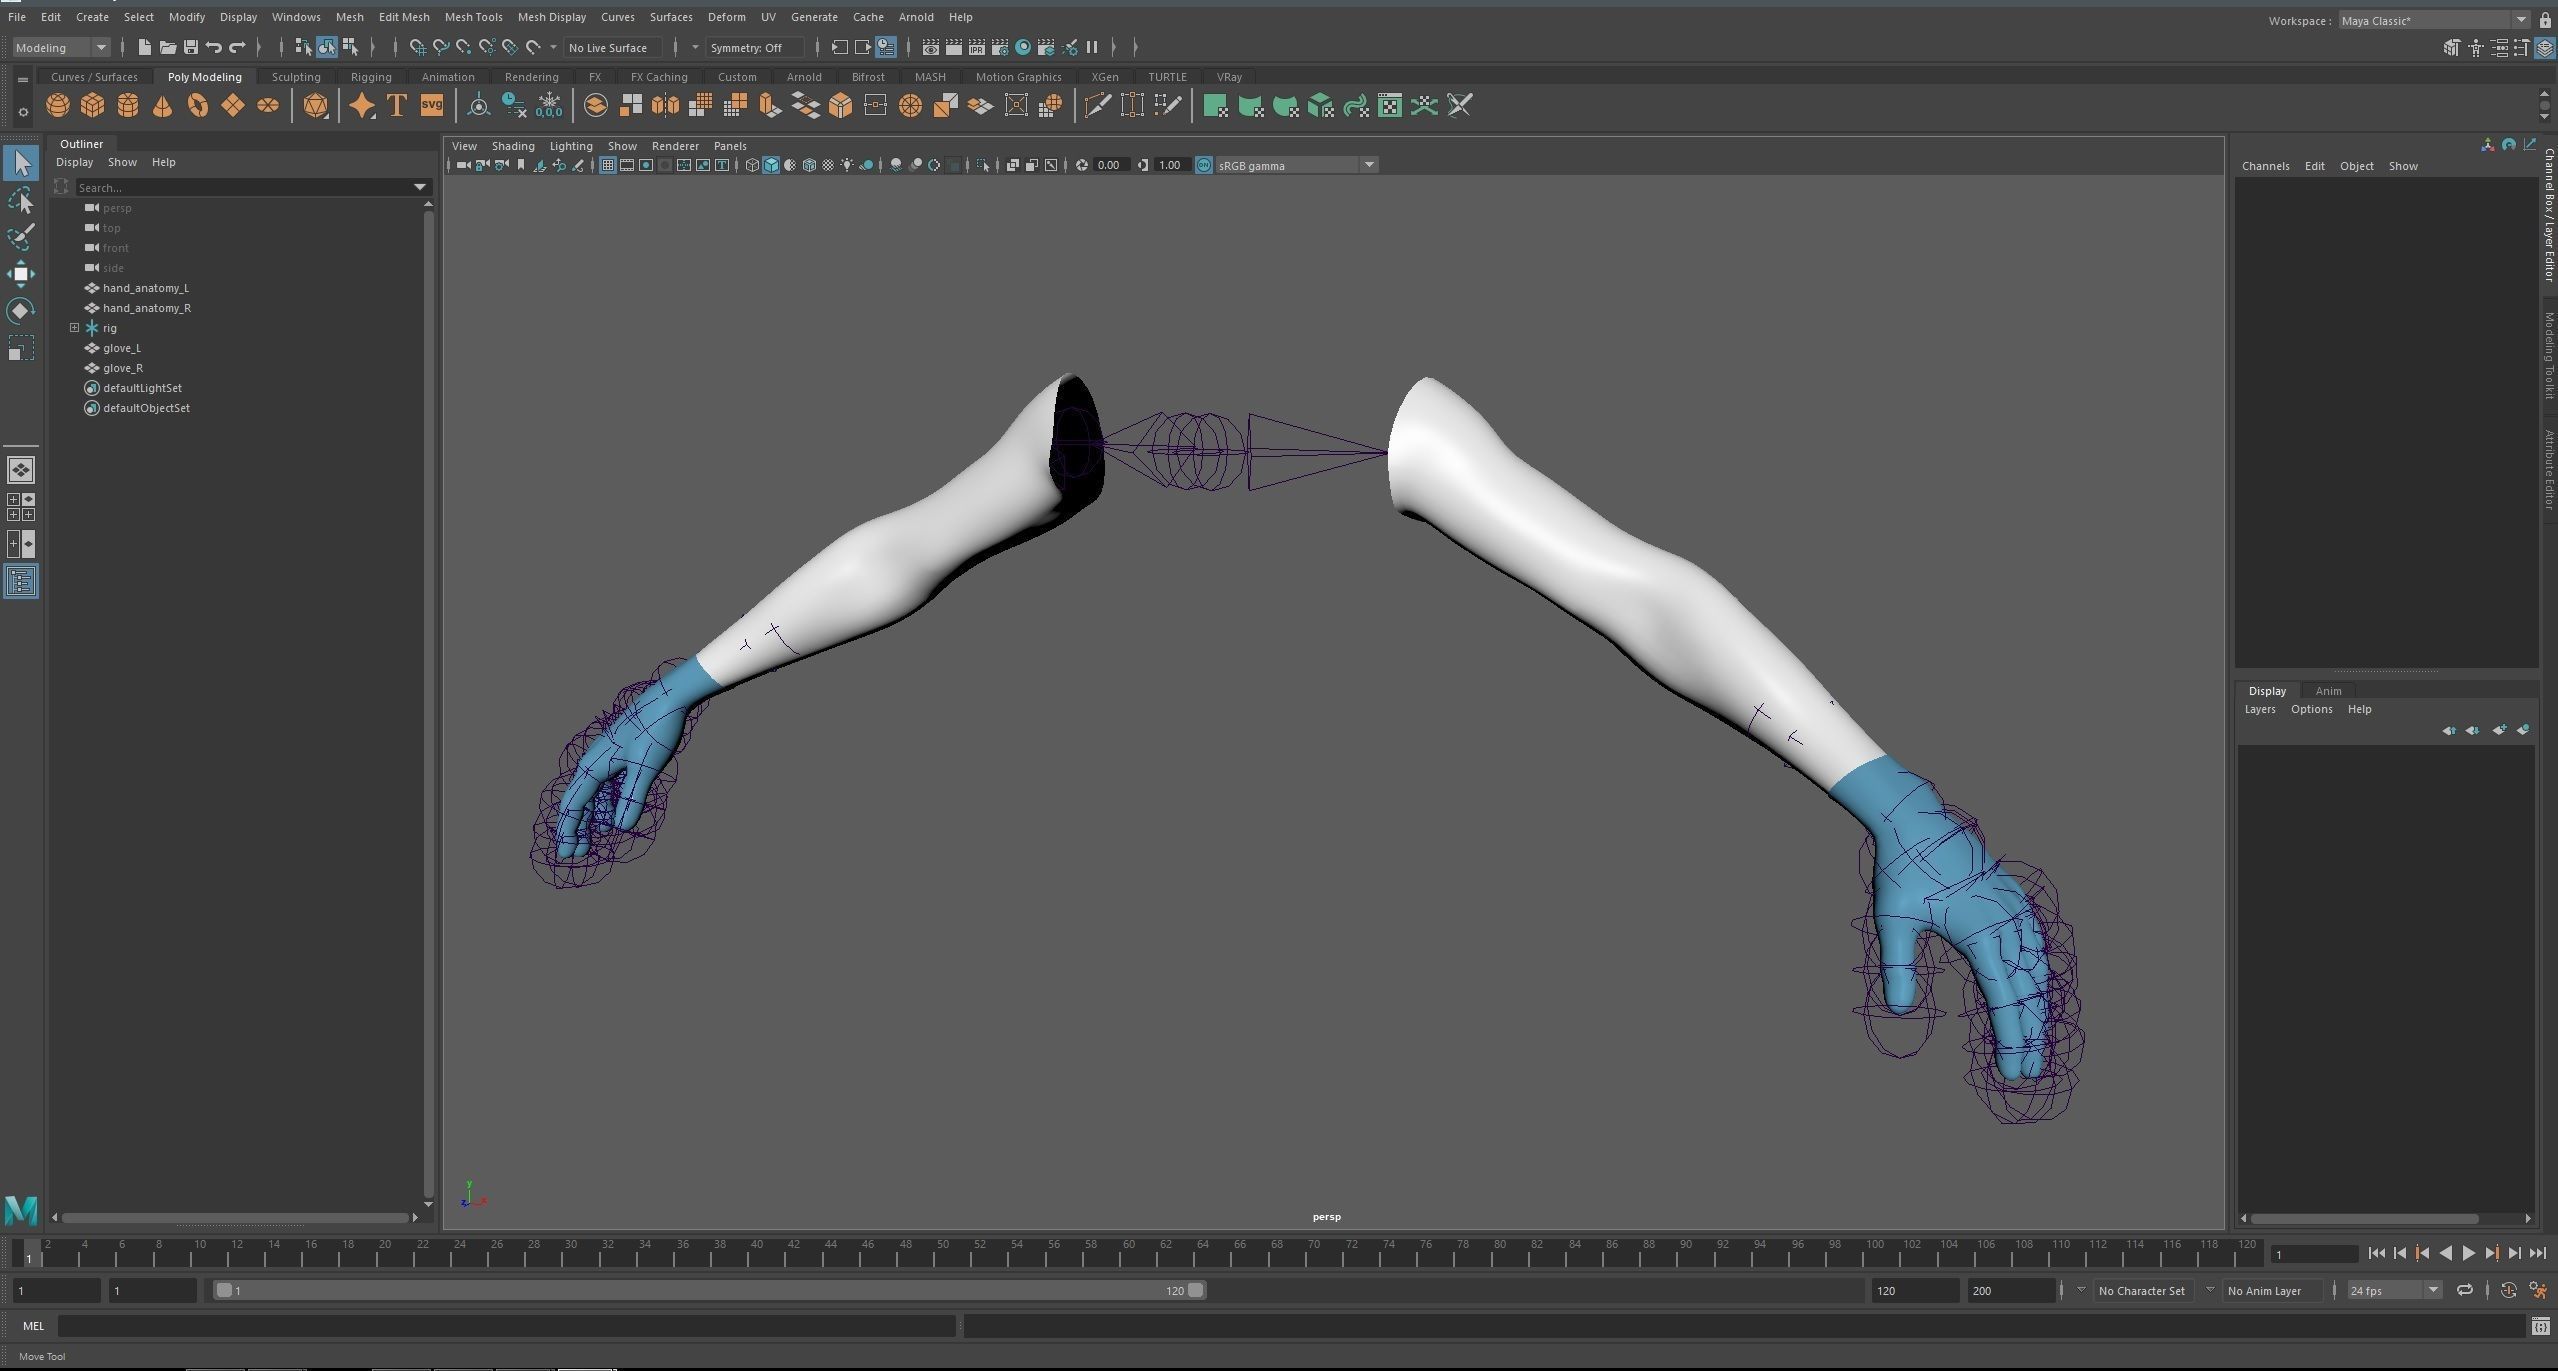The height and width of the screenshot is (1371, 2558).
Task: Switch to the Anim layer tab
Action: pos(2328,691)
